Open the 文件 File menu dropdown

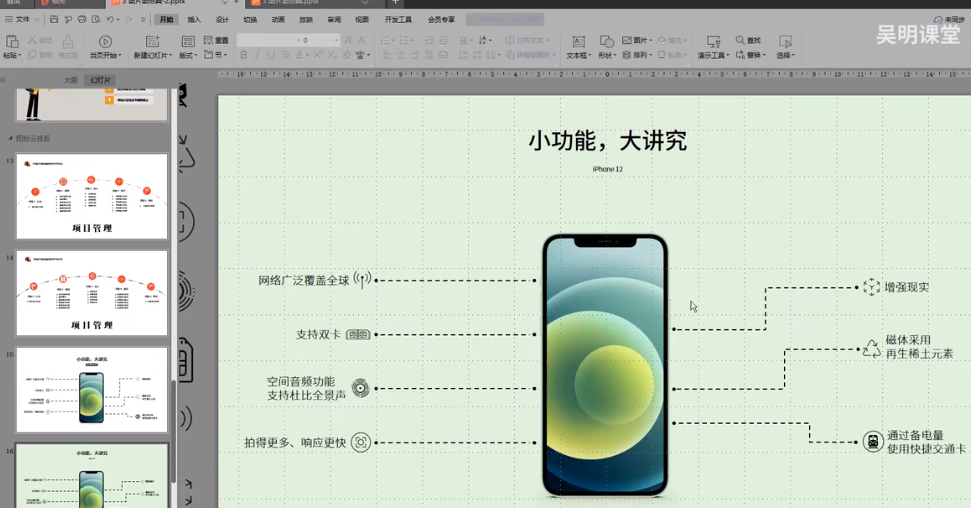point(22,19)
